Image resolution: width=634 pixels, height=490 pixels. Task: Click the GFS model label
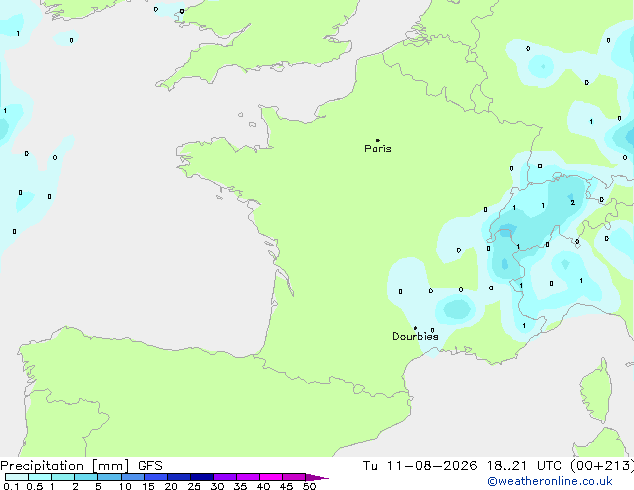(x=150, y=466)
